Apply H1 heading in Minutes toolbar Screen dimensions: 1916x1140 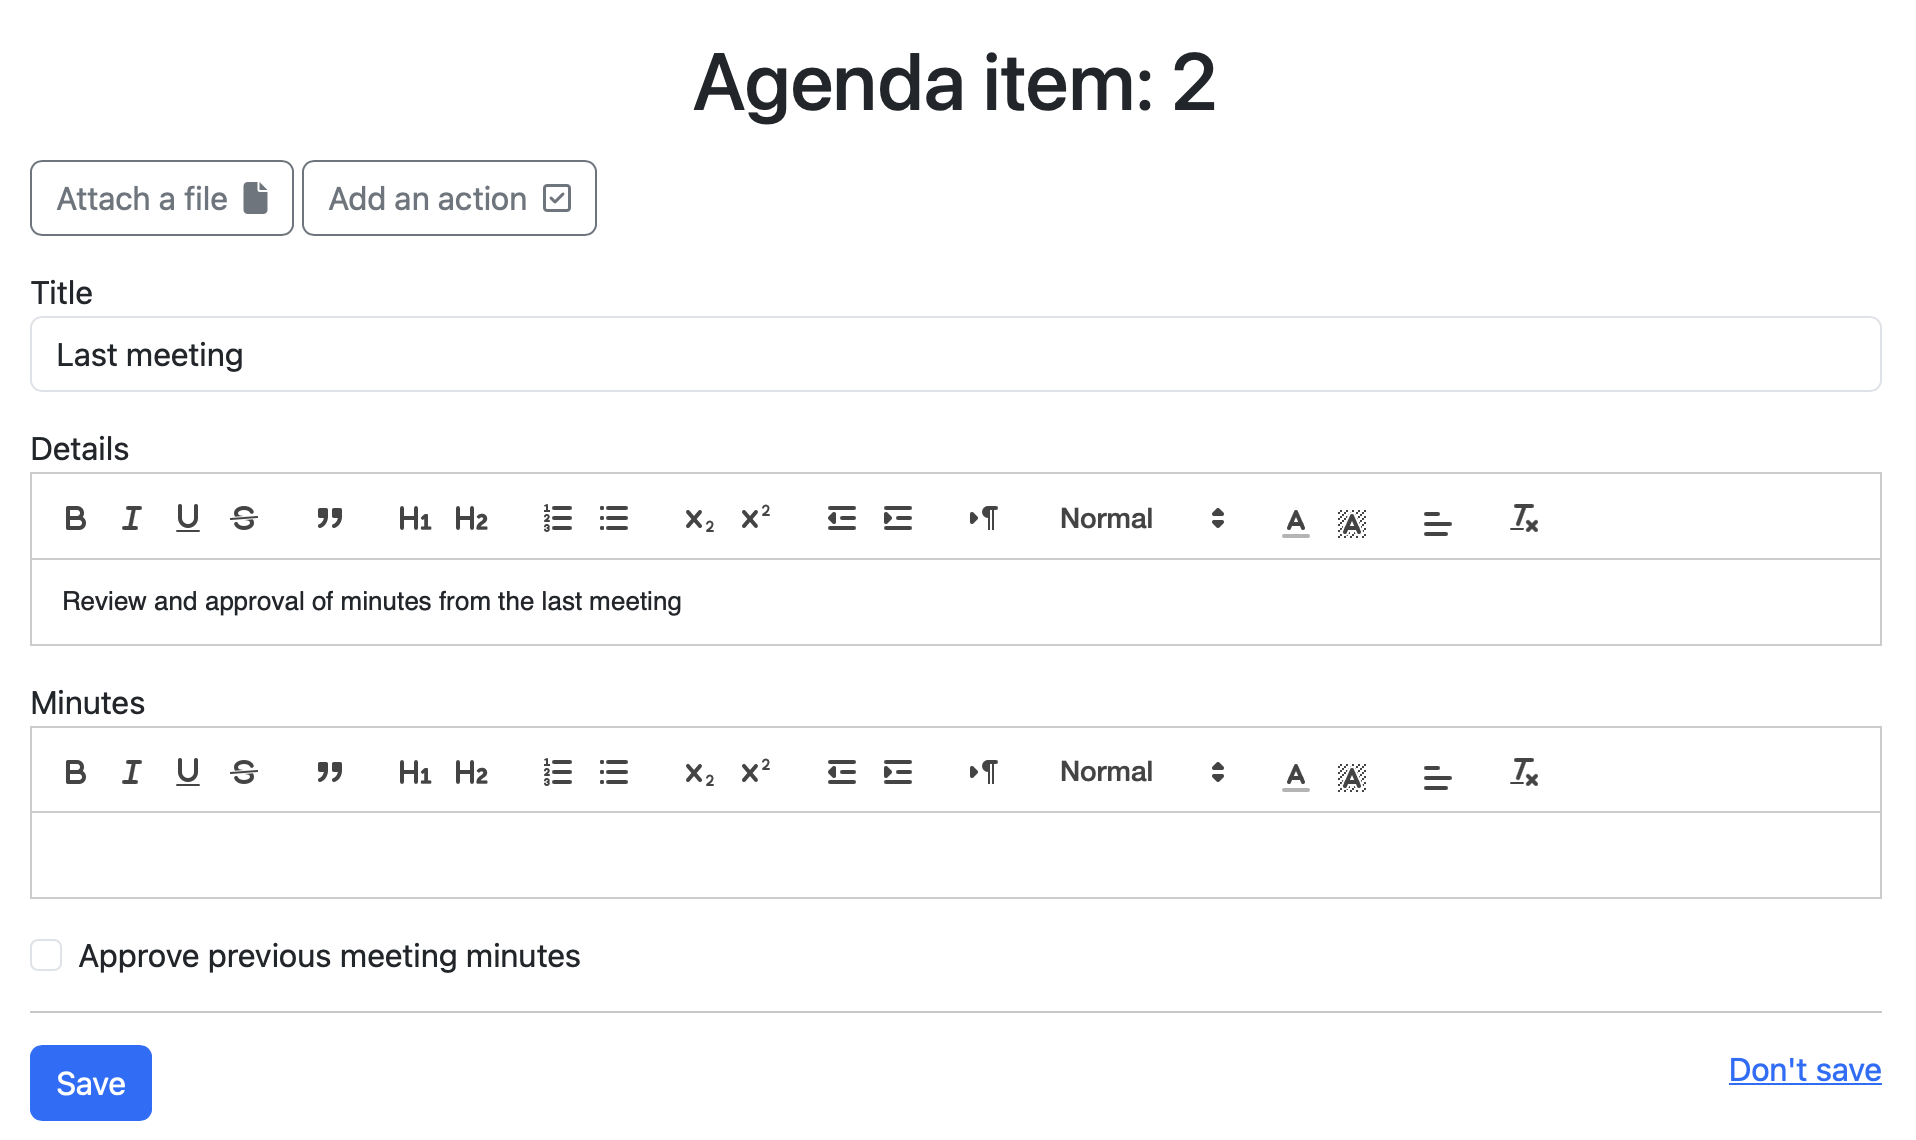414,772
